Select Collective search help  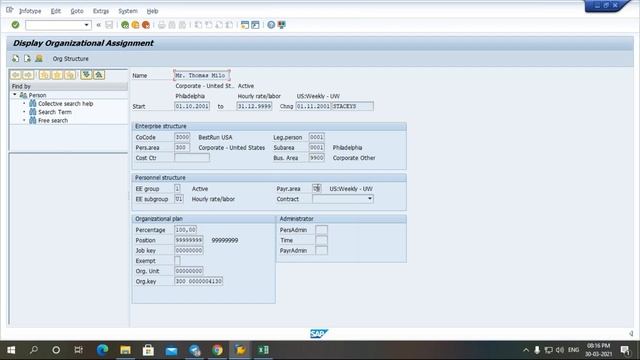coord(65,104)
